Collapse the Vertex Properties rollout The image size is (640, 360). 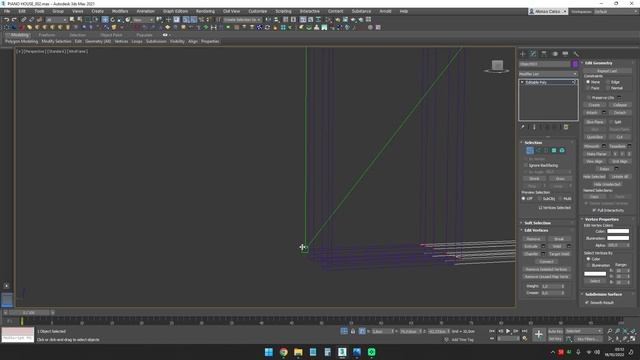tap(602, 219)
